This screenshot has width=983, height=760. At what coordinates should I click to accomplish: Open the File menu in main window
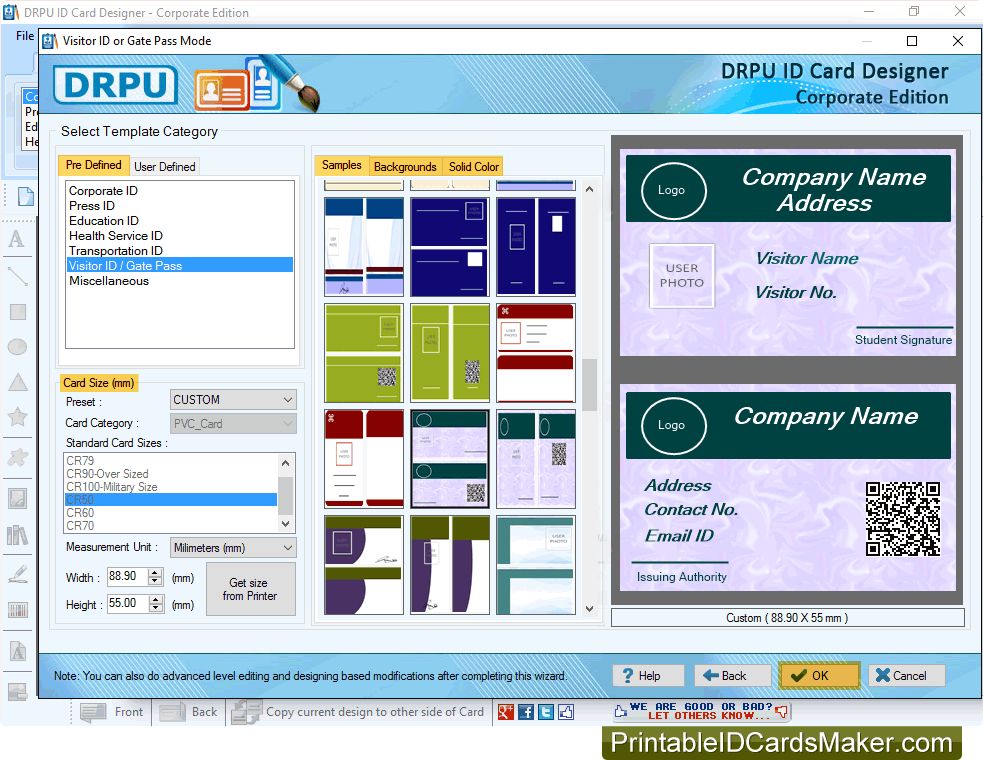pos(24,36)
